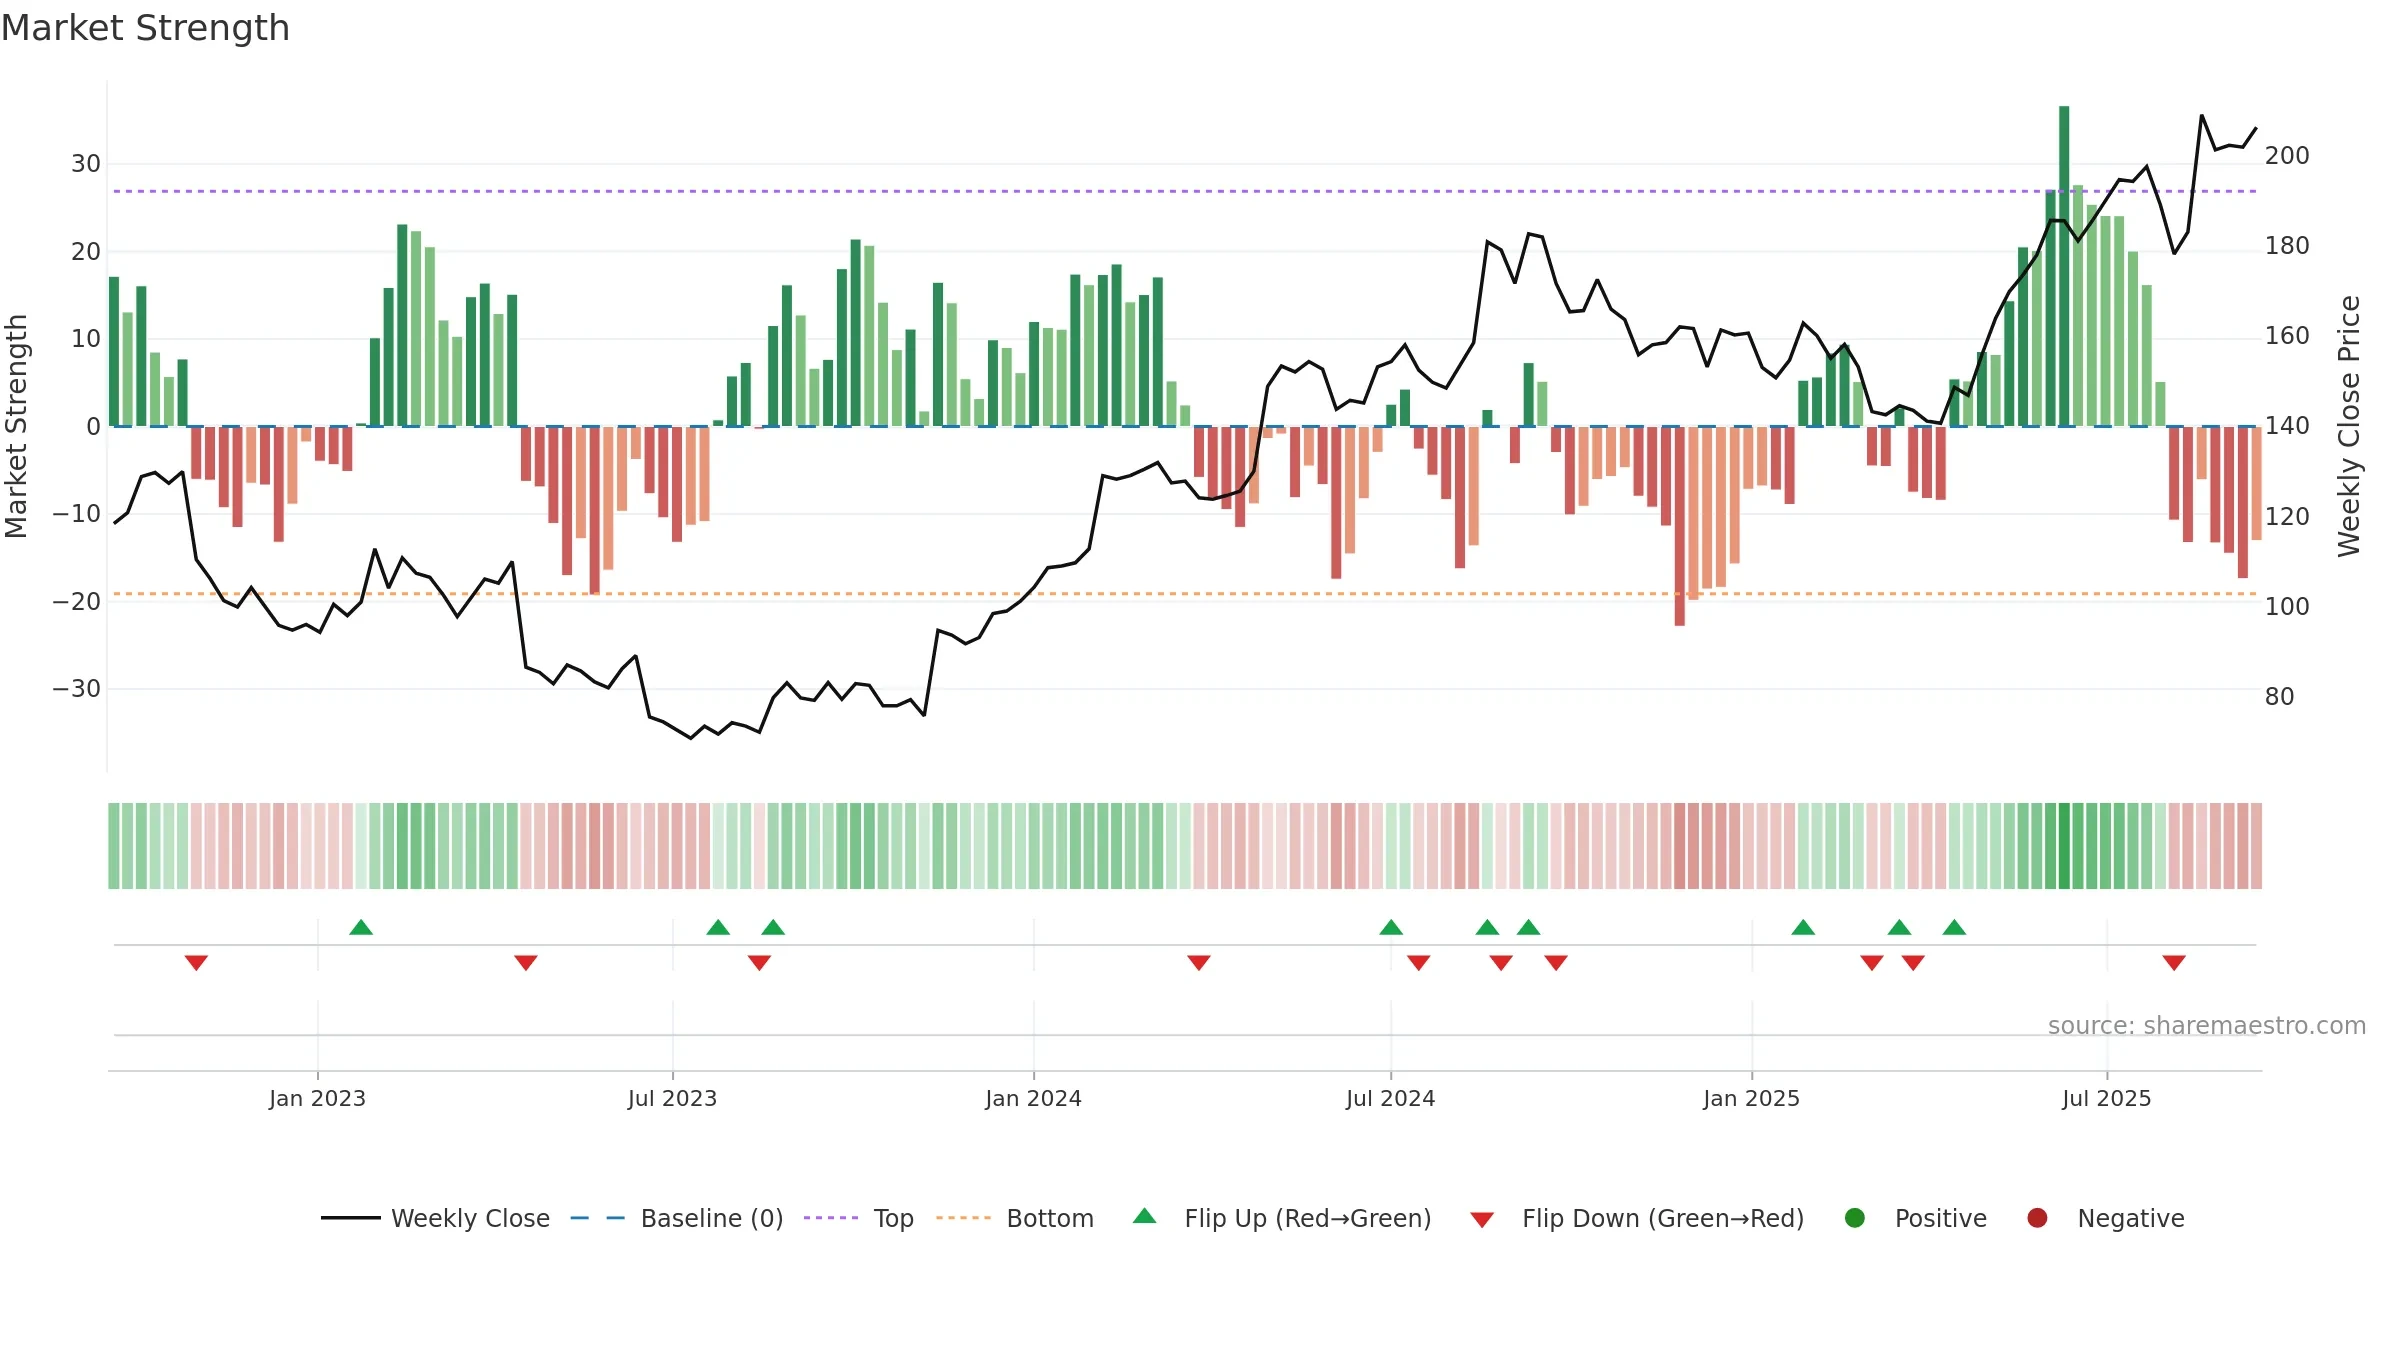Click the blue dashed Baseline sample in the legend
Image resolution: width=2400 pixels, height=1350 pixels.
tap(598, 1218)
